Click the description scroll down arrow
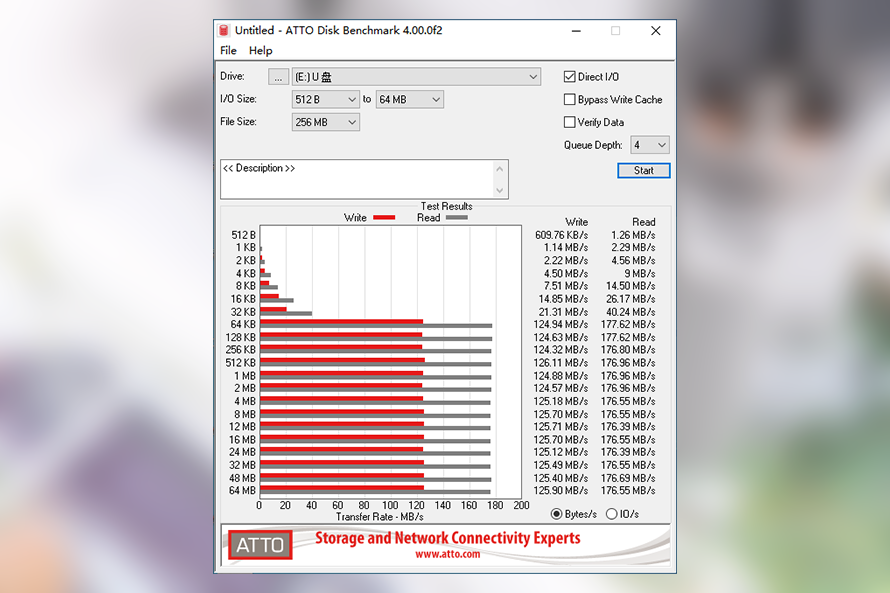Viewport: 890px width, 593px height. (x=501, y=190)
